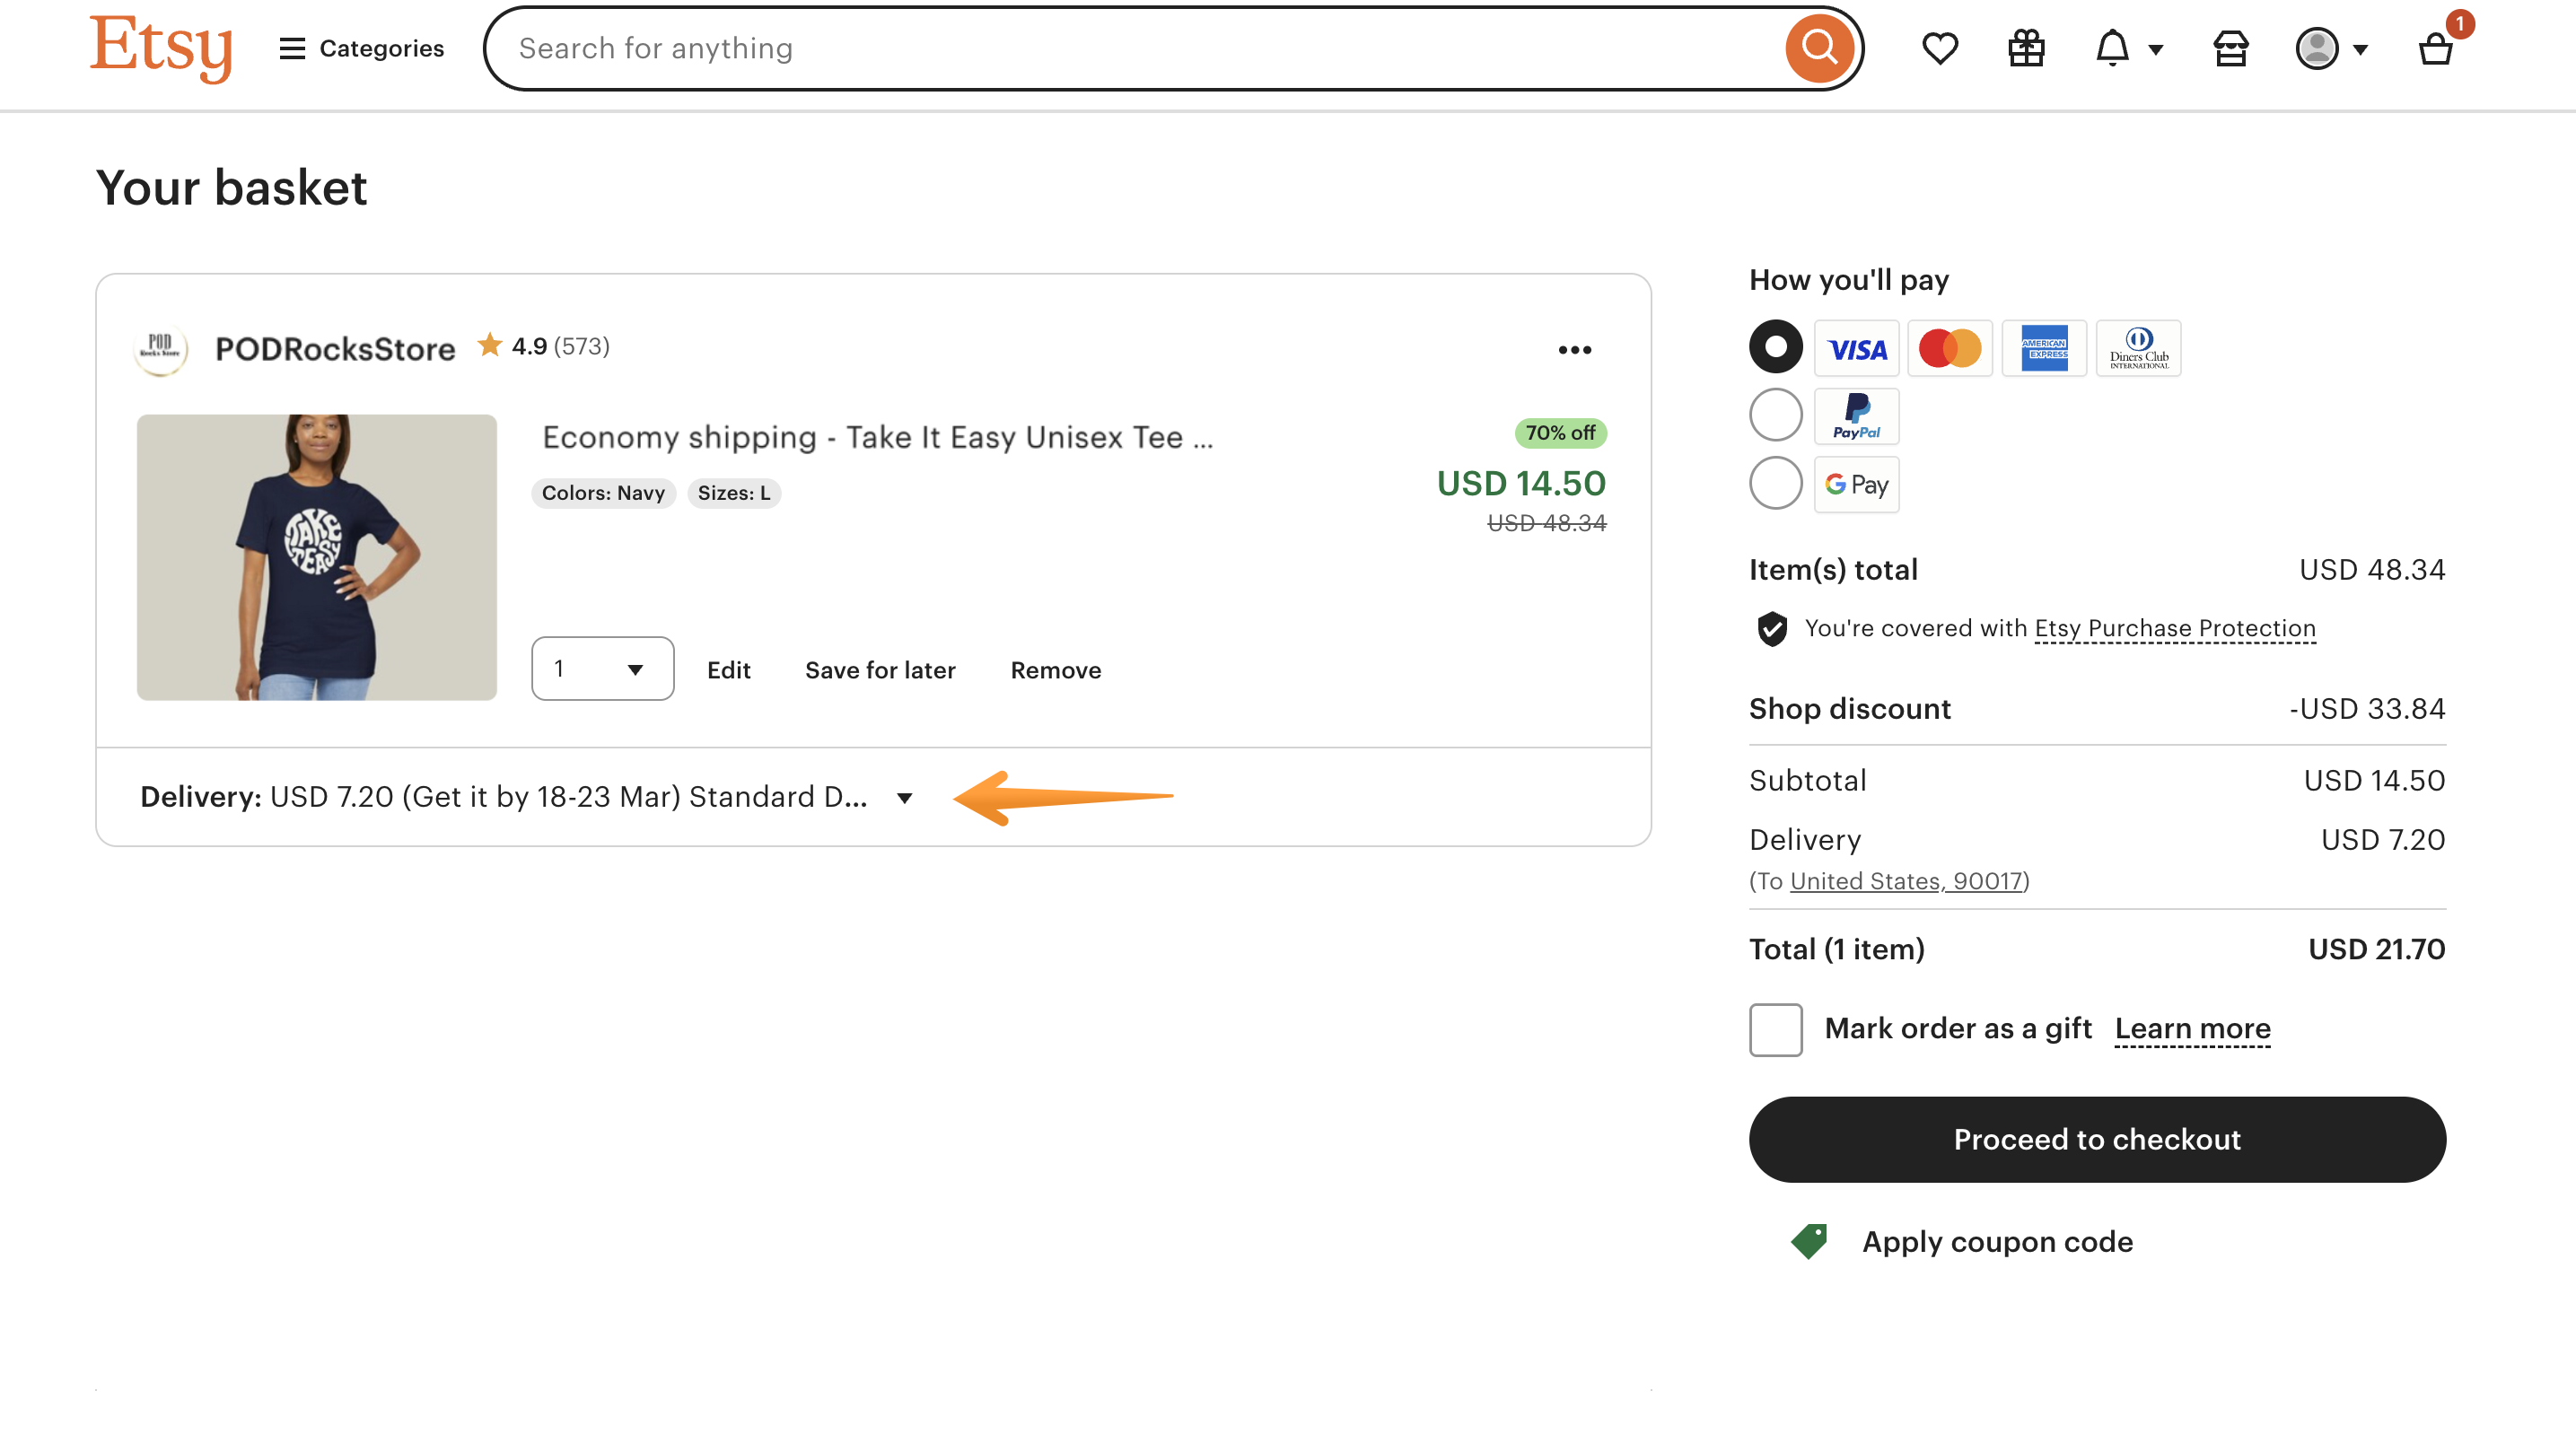
Task: Open the shop manager storefront icon
Action: coord(2231,47)
